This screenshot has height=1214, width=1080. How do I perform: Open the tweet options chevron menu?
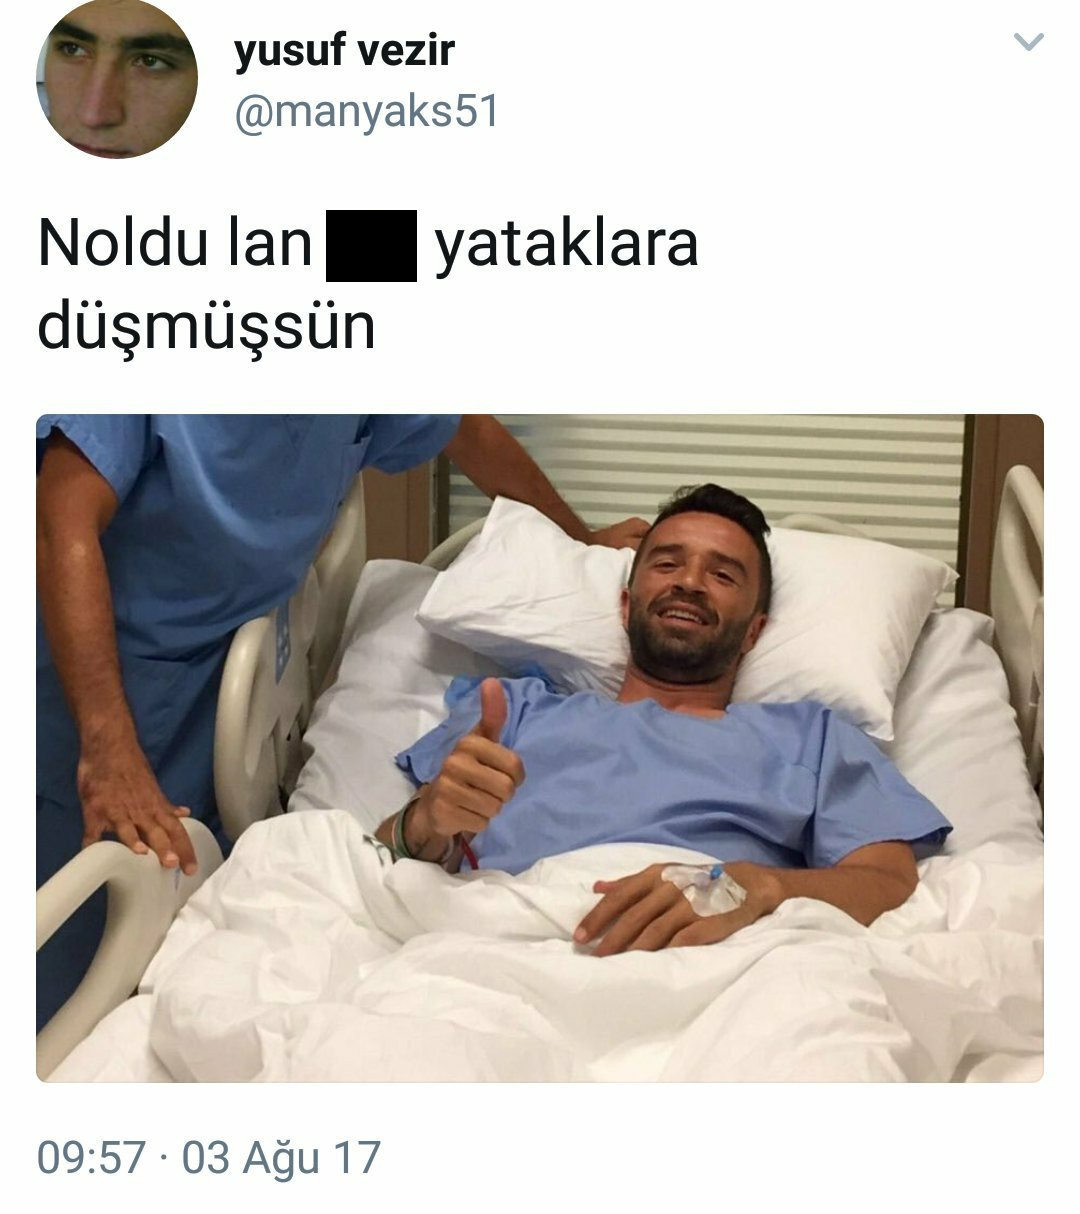point(1028,42)
